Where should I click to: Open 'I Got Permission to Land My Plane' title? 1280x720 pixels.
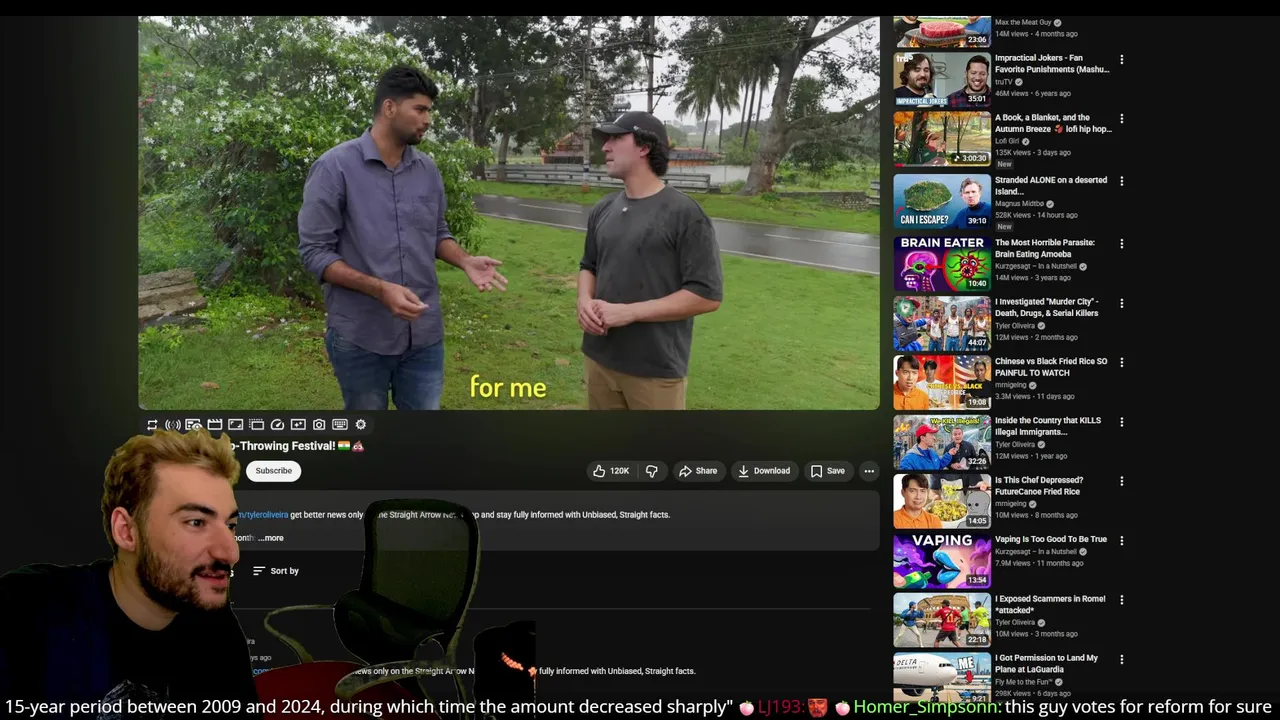(x=1046, y=664)
